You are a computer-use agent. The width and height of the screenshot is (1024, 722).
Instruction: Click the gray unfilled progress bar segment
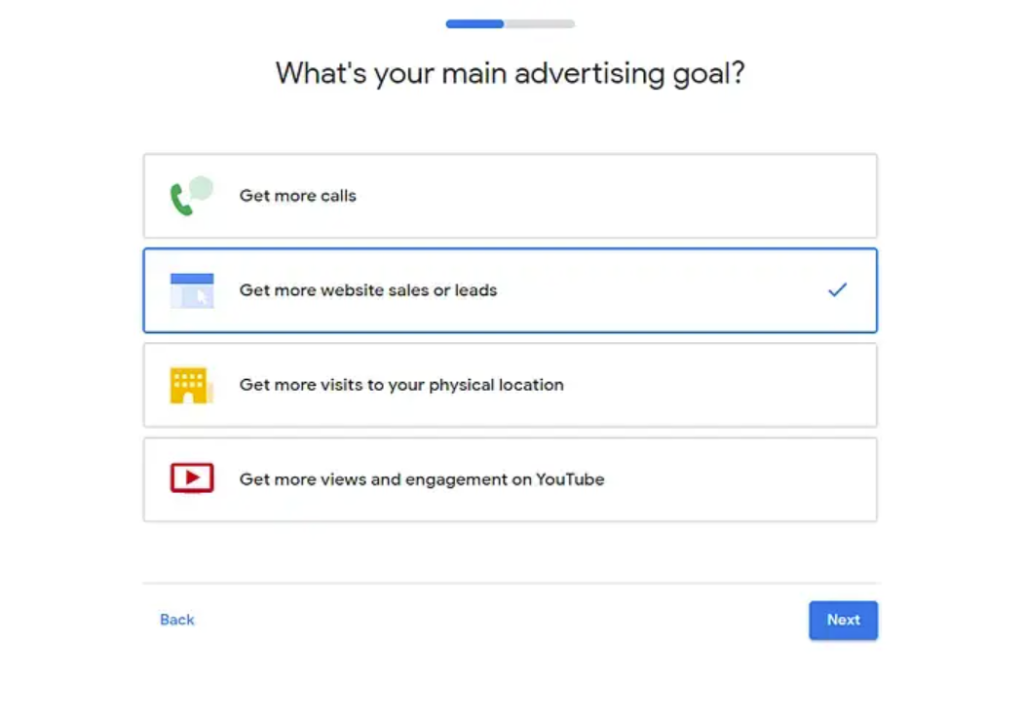pyautogui.click(x=539, y=24)
